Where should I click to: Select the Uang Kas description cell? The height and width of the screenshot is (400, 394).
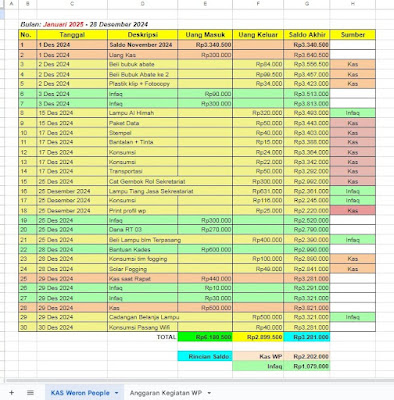[143, 55]
